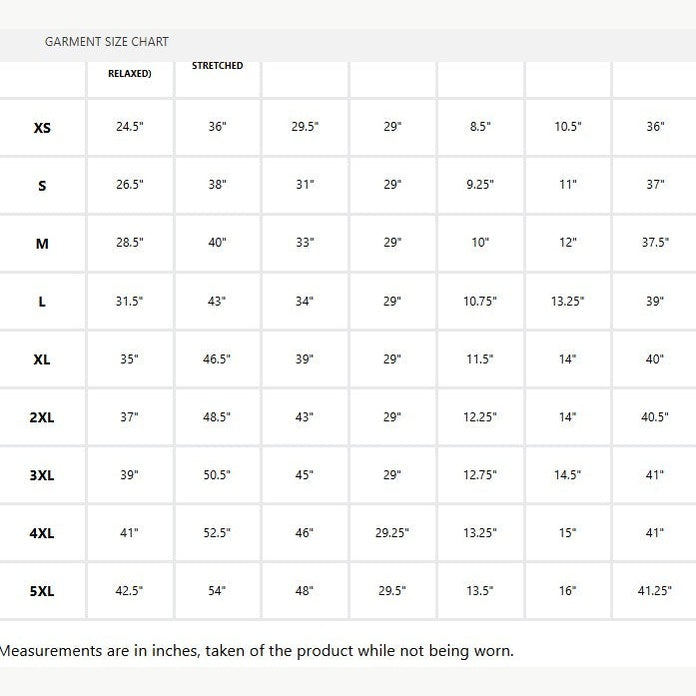Click the 4XL size row label
Image resolution: width=696 pixels, height=696 pixels.
click(x=42, y=534)
